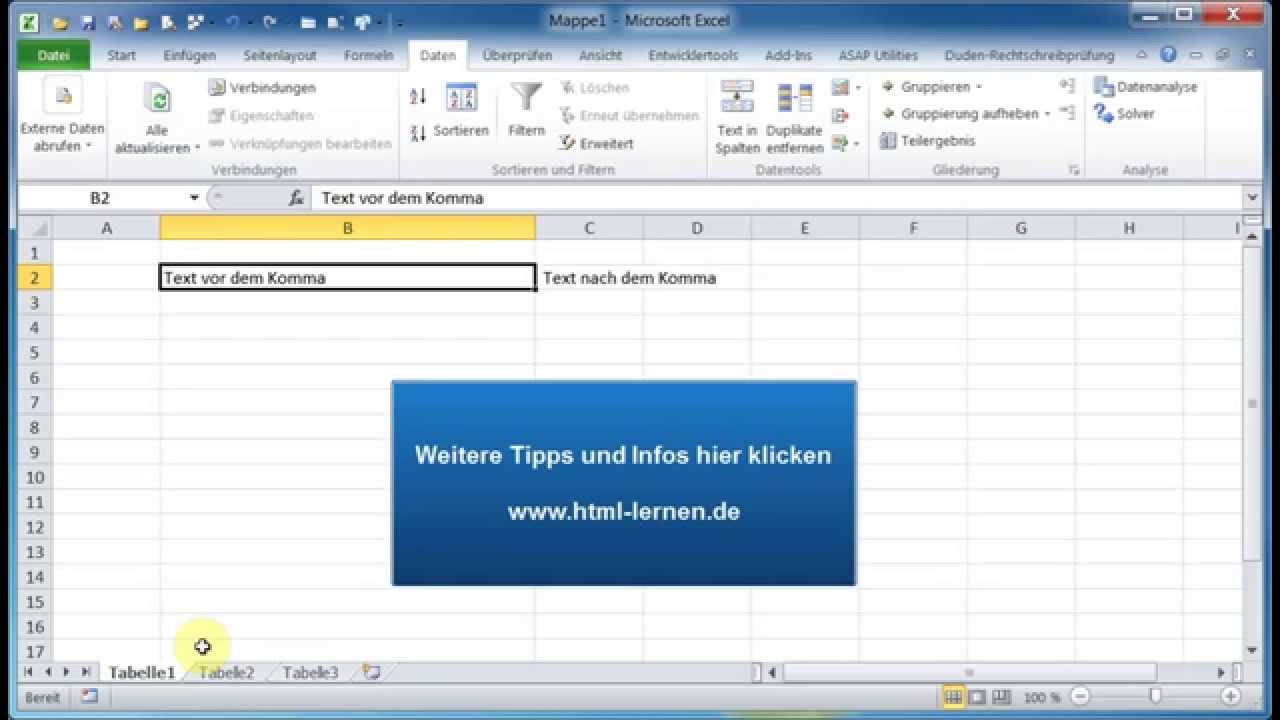Expand the Alle aktualisieren dropdown arrow
1280x720 pixels.
(x=197, y=148)
